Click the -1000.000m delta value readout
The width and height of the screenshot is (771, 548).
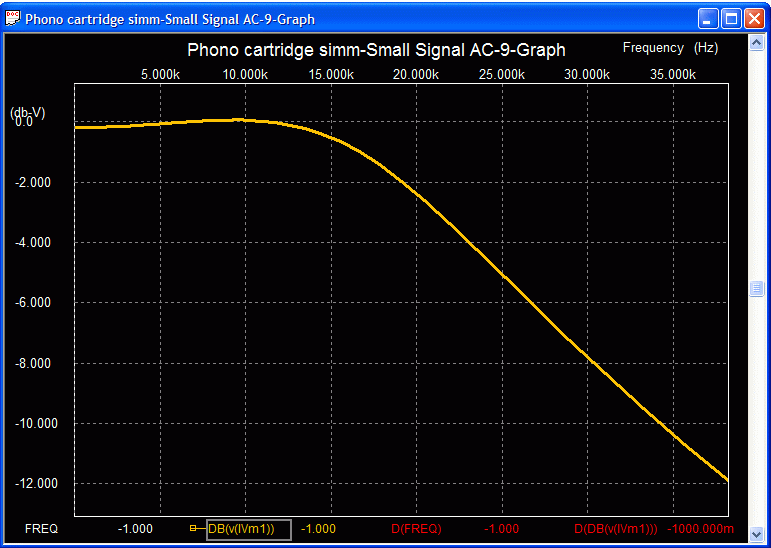pyautogui.click(x=703, y=529)
